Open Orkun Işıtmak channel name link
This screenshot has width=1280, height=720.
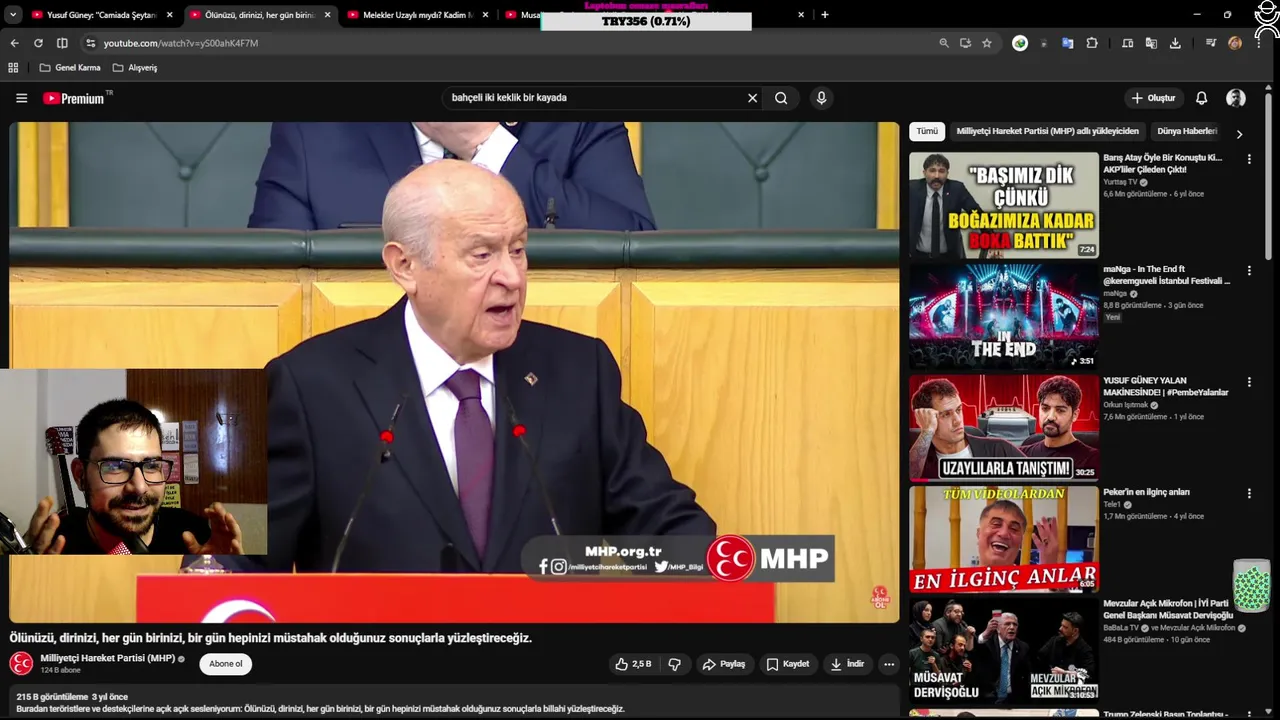click(x=1125, y=405)
